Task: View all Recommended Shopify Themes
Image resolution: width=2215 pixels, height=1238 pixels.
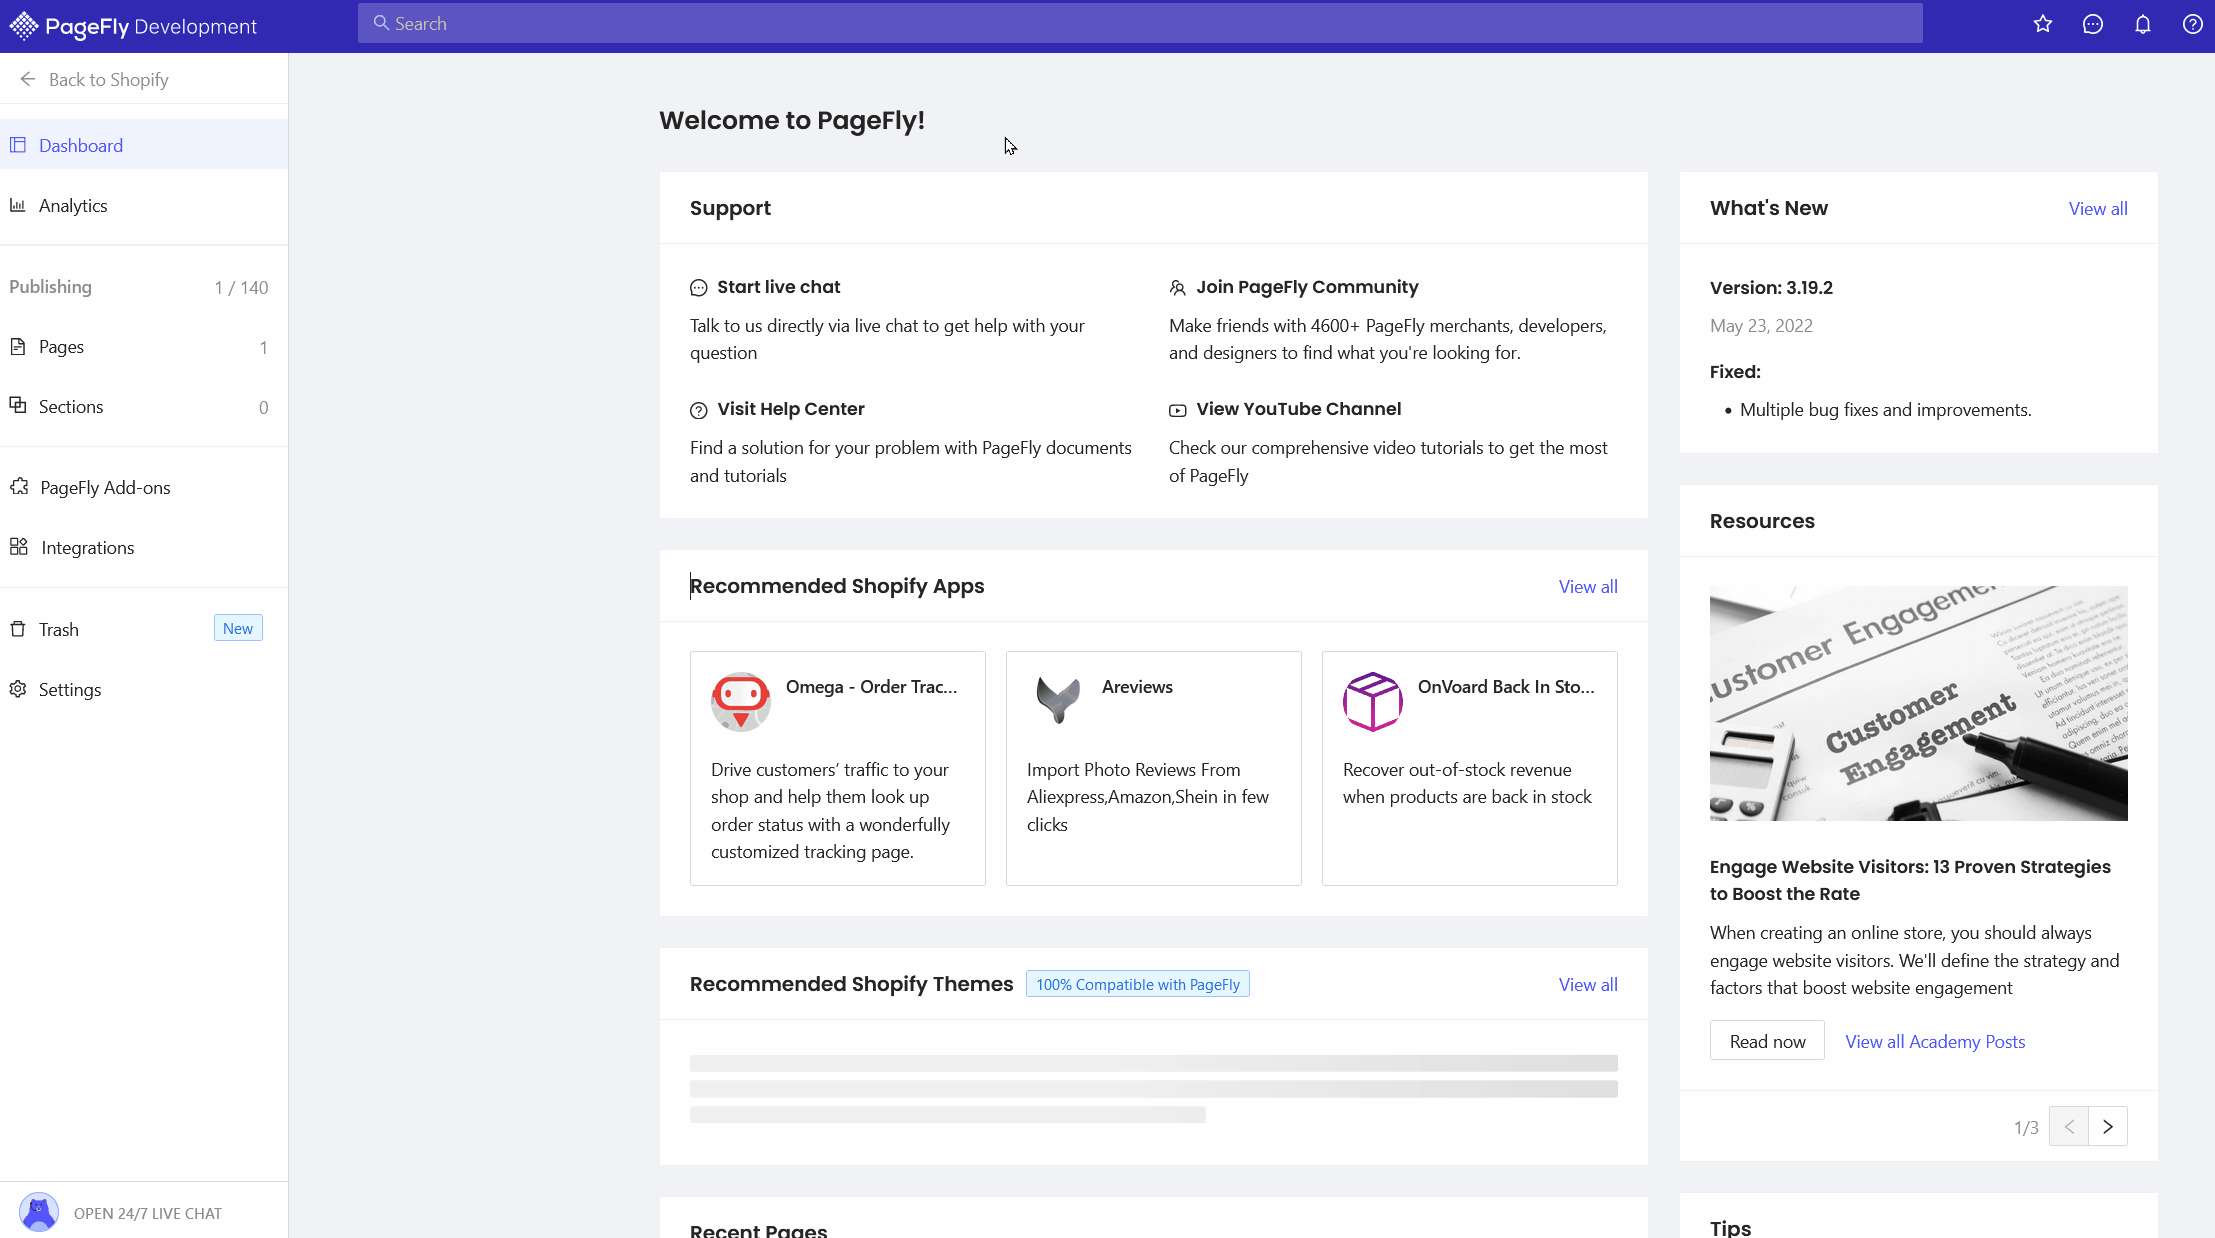Action: (1587, 984)
